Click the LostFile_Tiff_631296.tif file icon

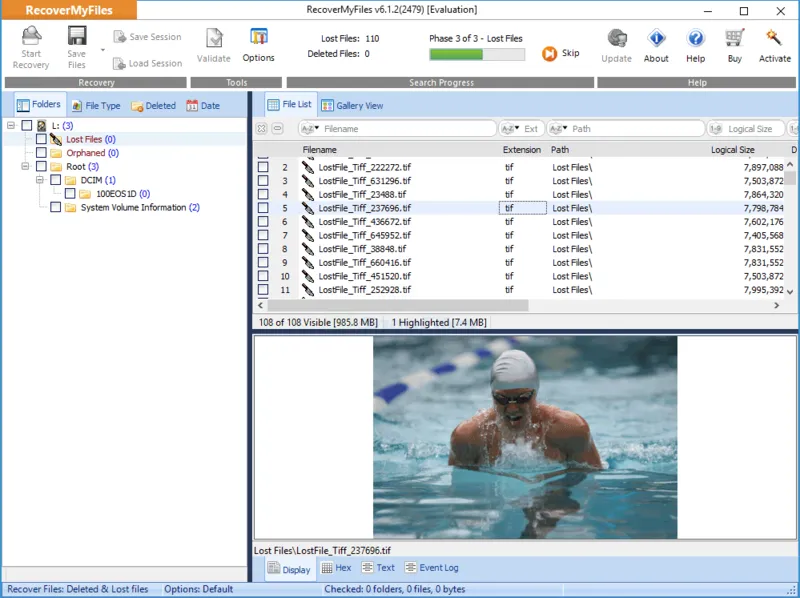click(308, 181)
